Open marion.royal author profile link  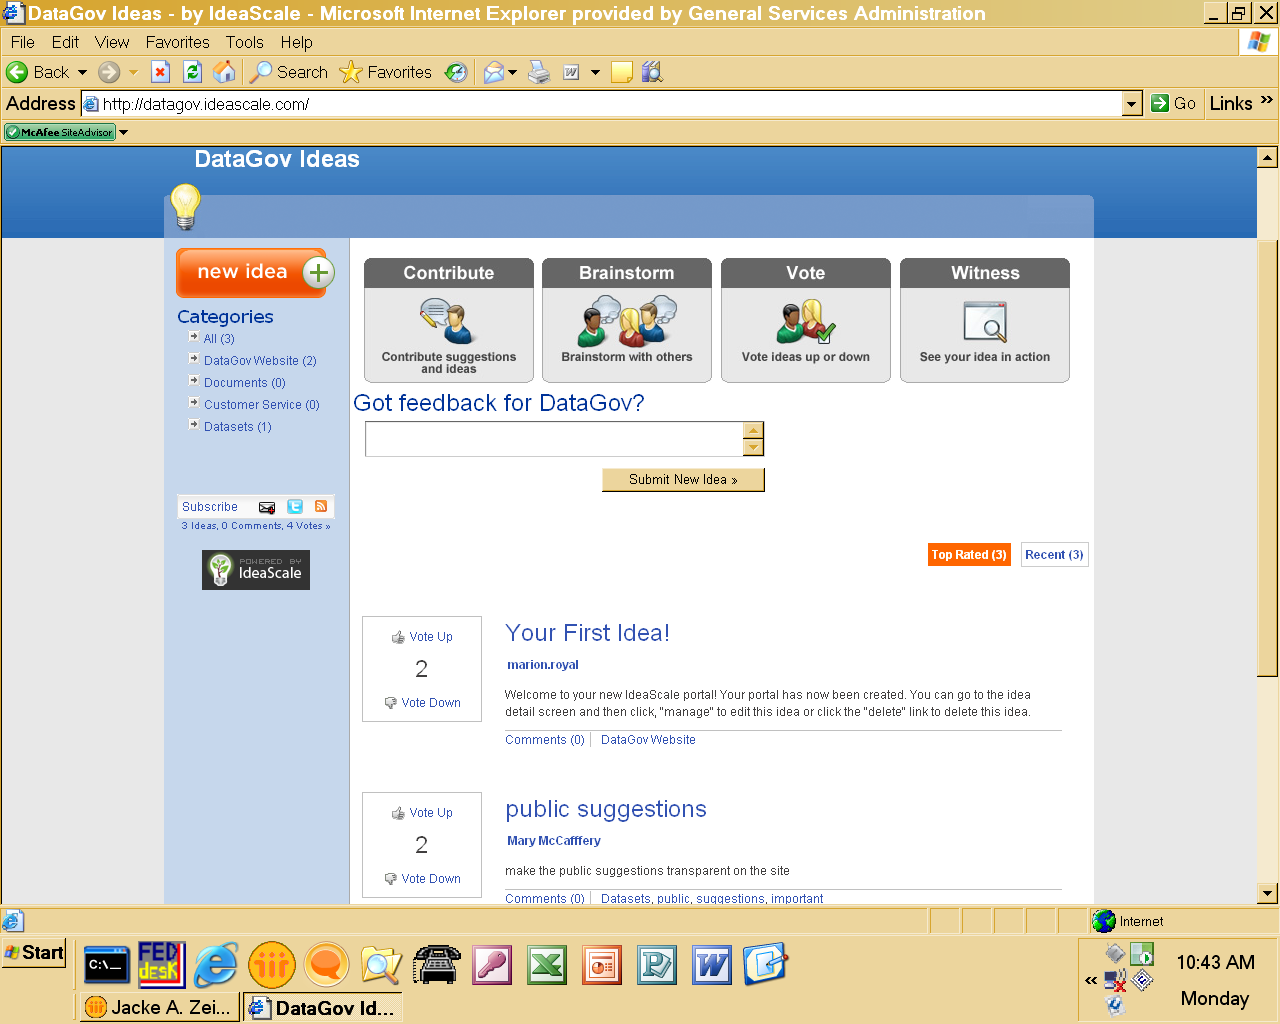543,665
